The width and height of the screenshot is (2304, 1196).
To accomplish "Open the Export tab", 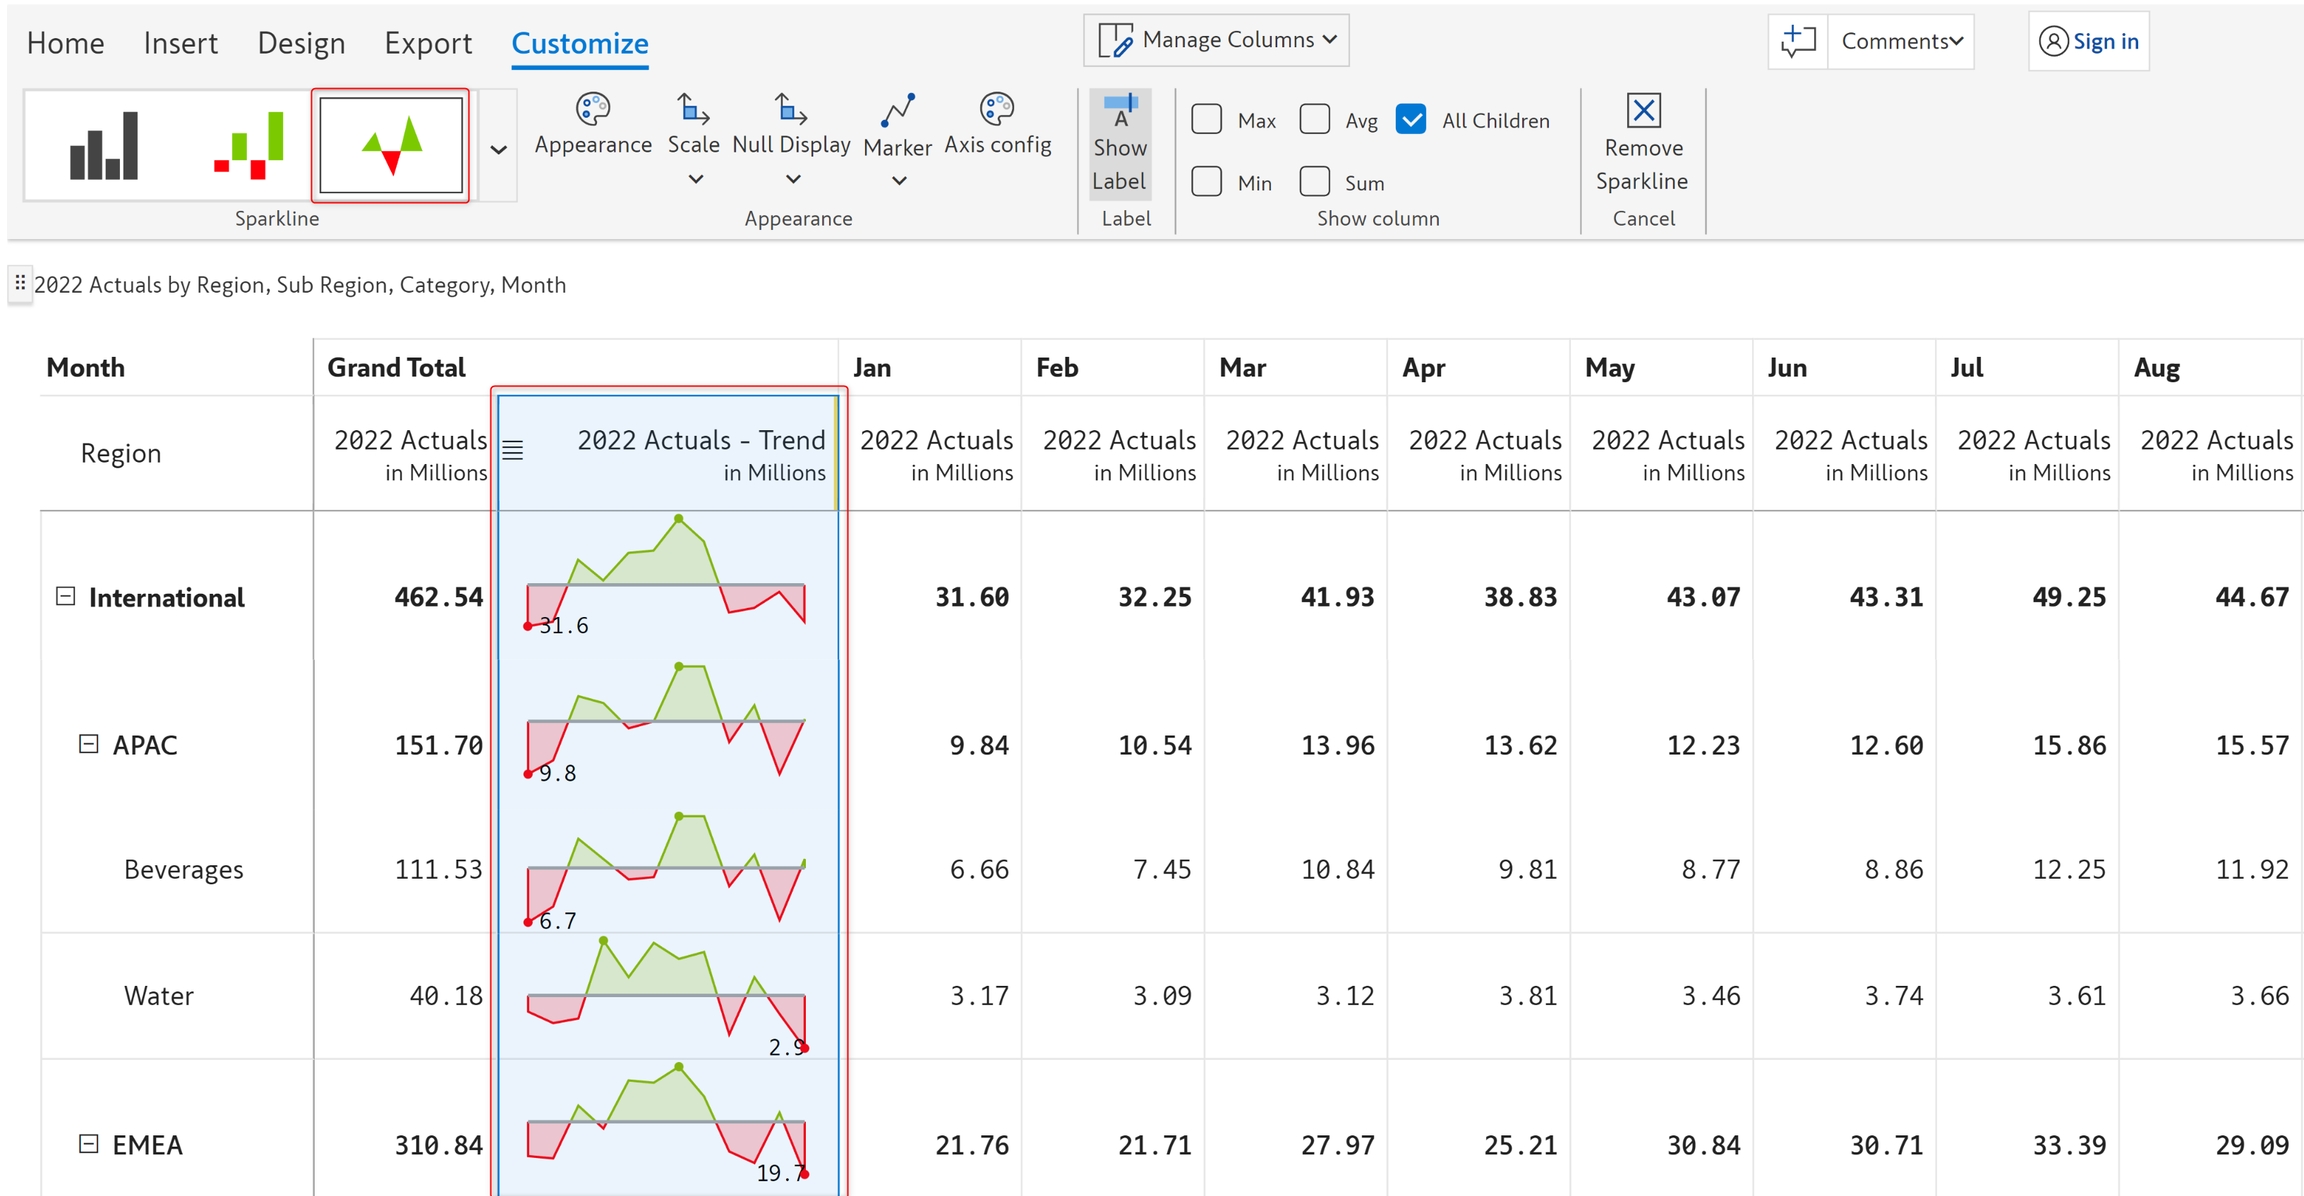I will click(427, 43).
